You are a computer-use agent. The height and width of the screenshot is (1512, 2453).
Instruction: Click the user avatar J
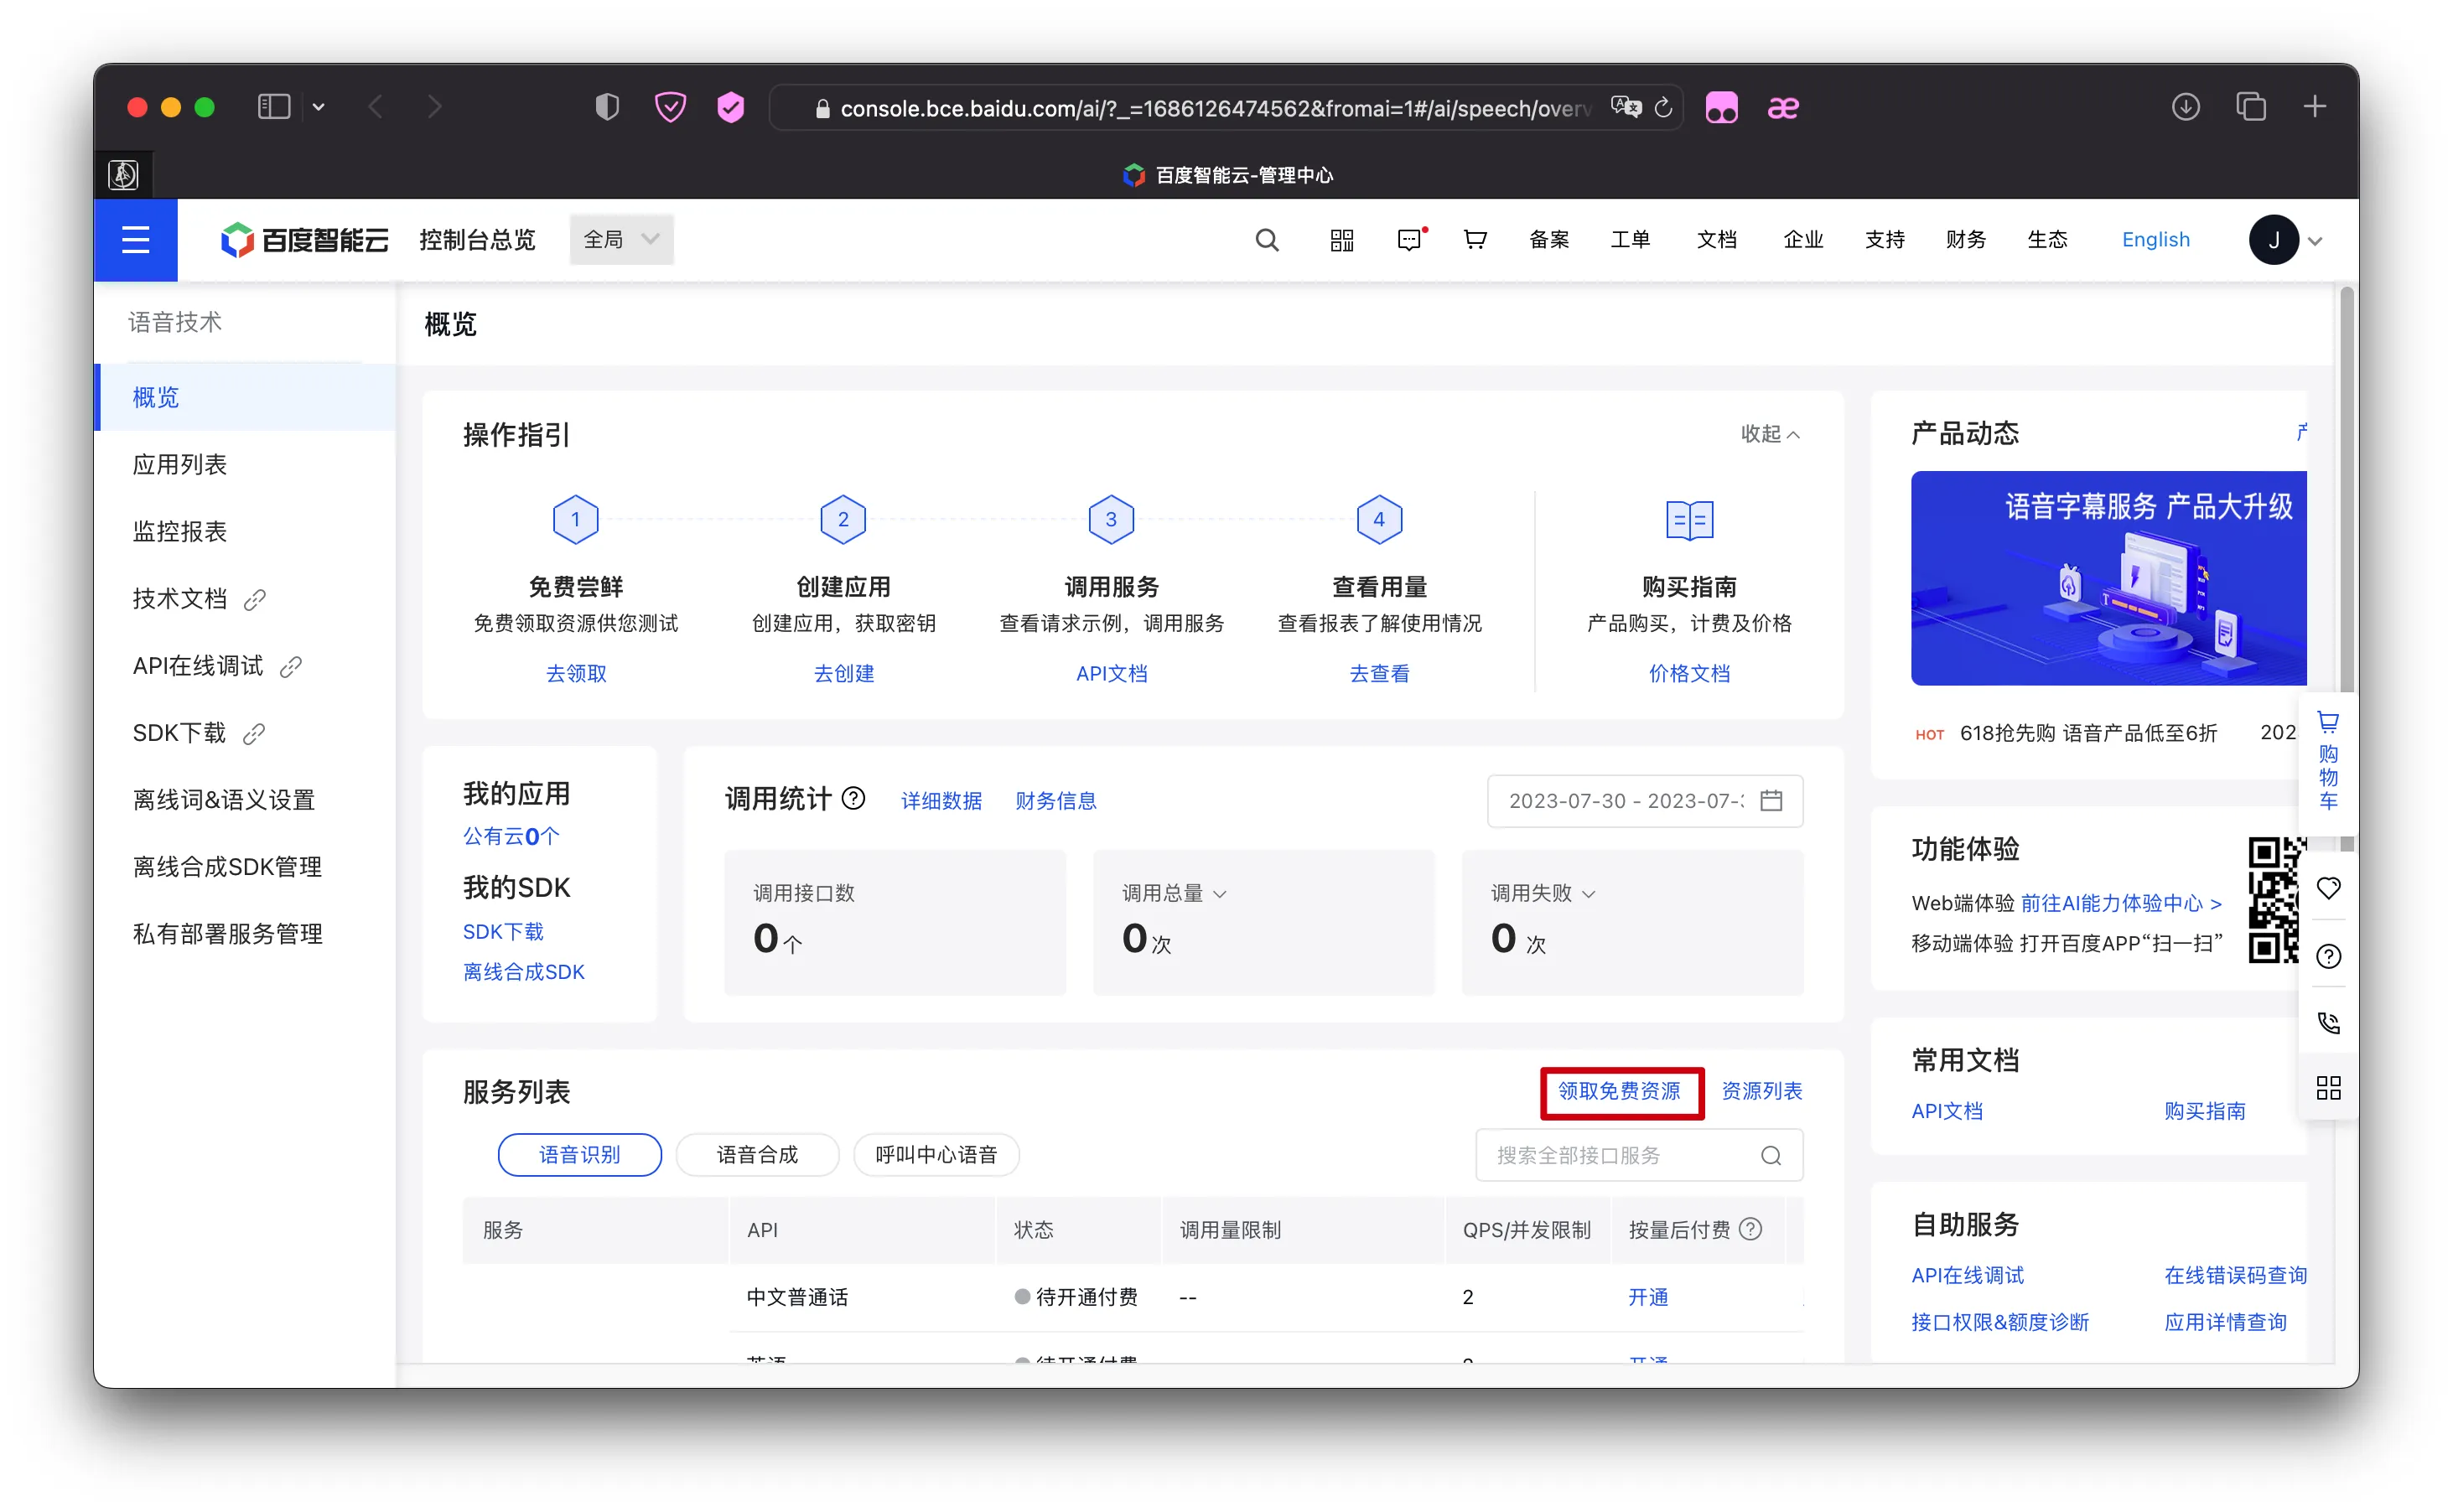coord(2273,240)
